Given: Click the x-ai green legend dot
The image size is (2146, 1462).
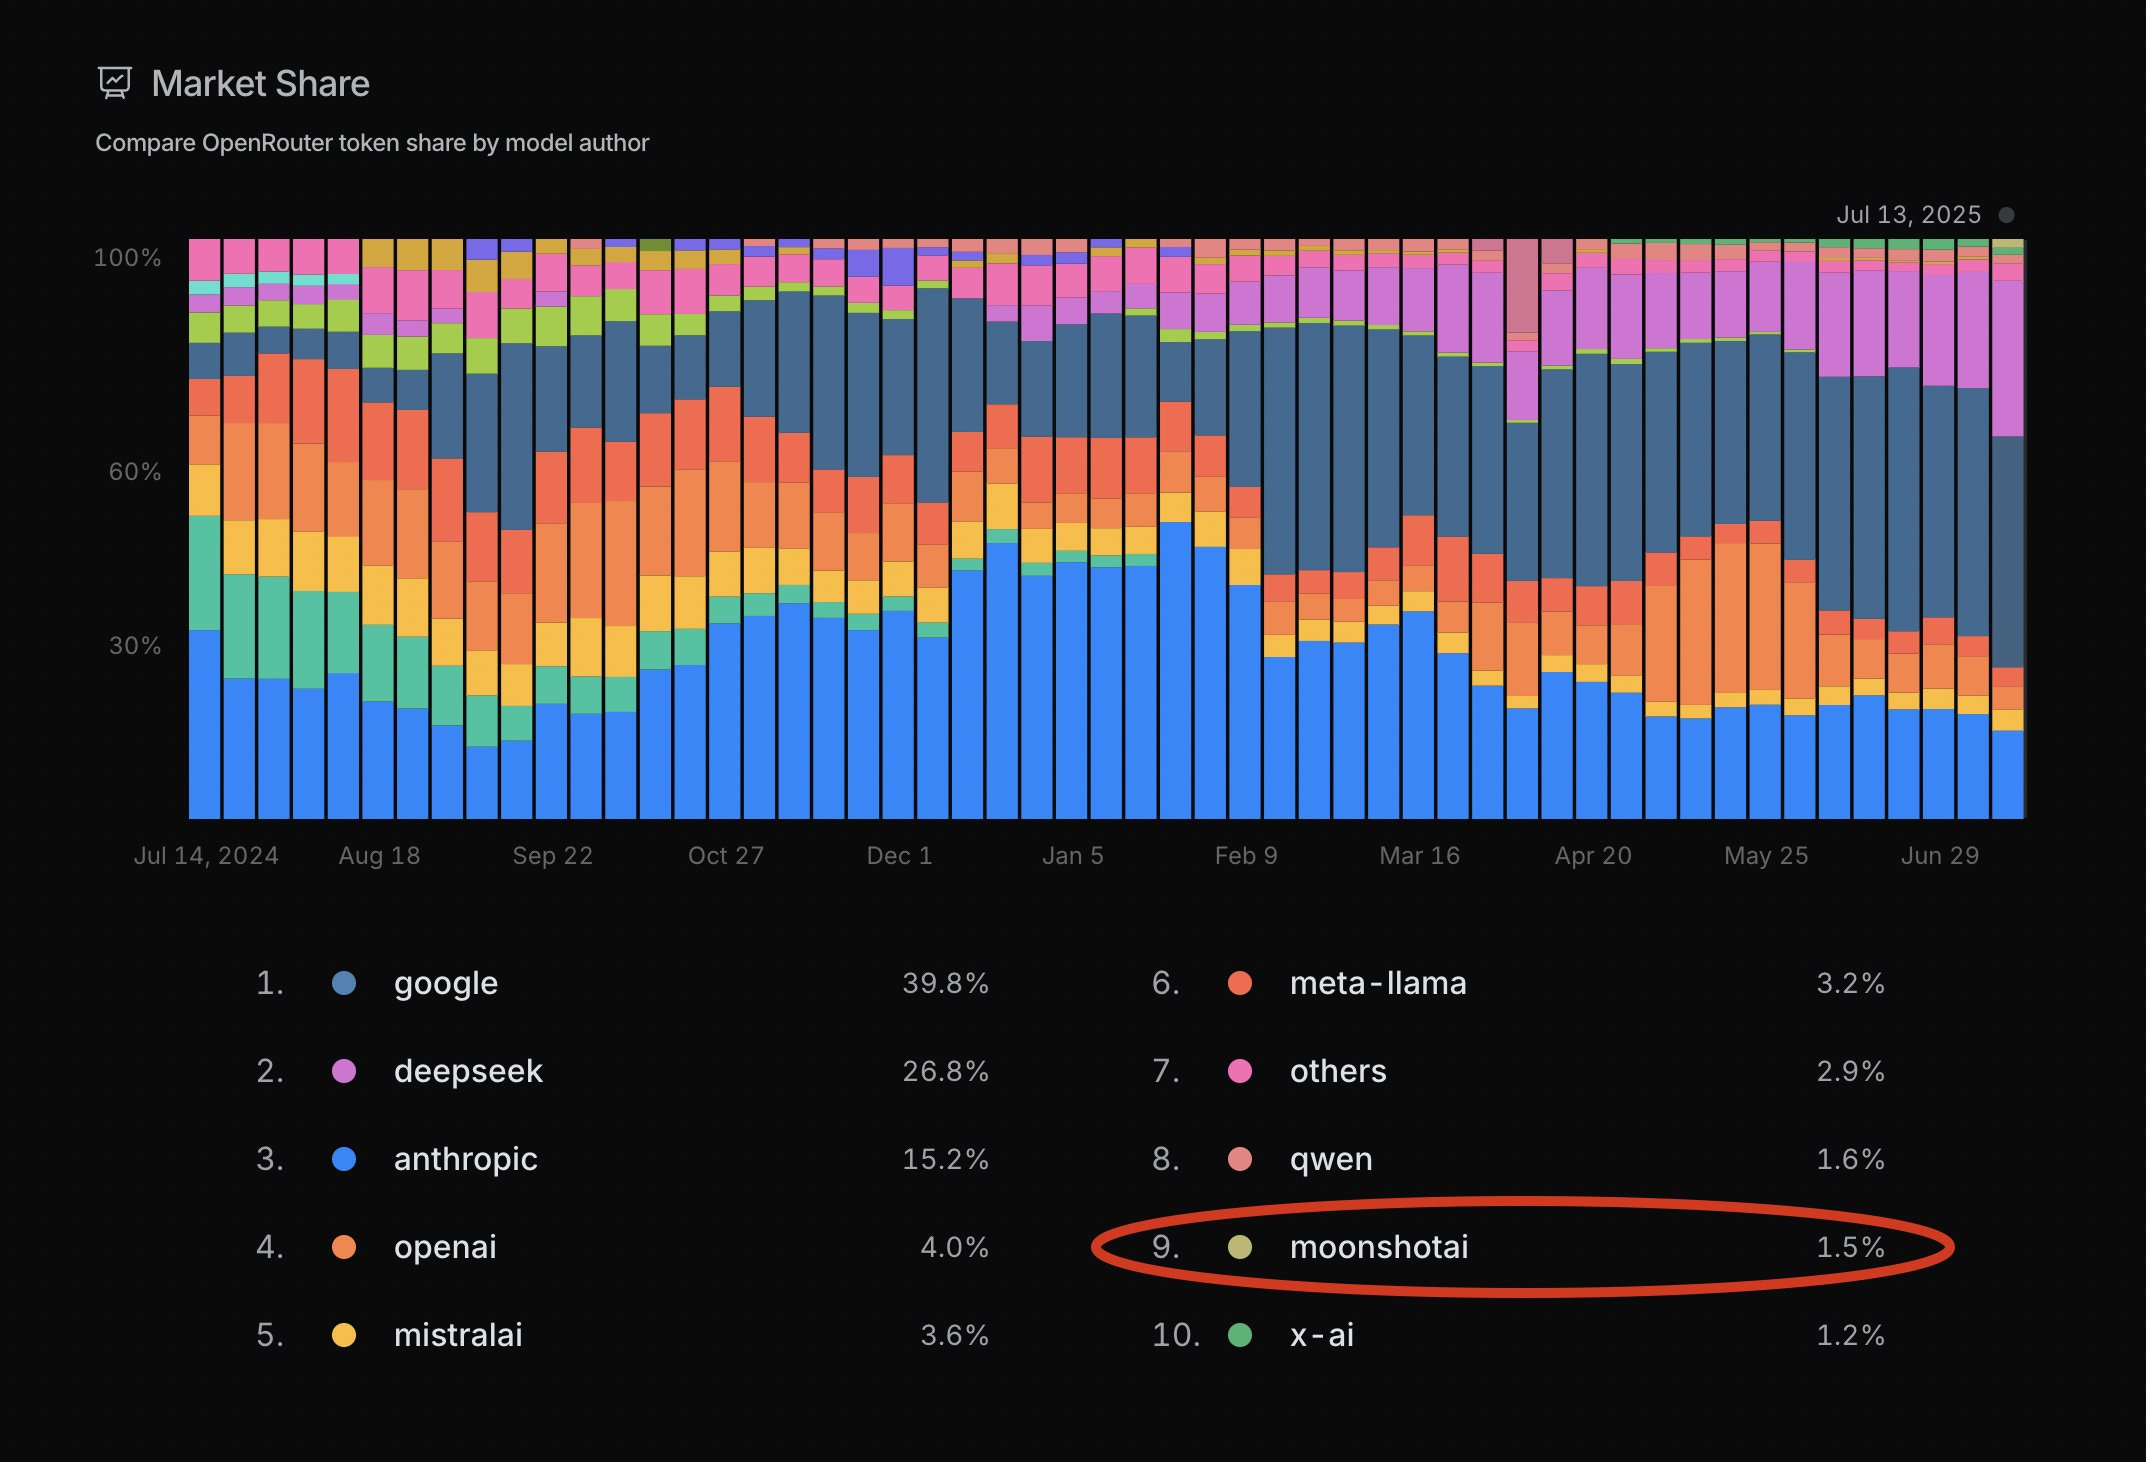Looking at the screenshot, I should tap(1240, 1335).
